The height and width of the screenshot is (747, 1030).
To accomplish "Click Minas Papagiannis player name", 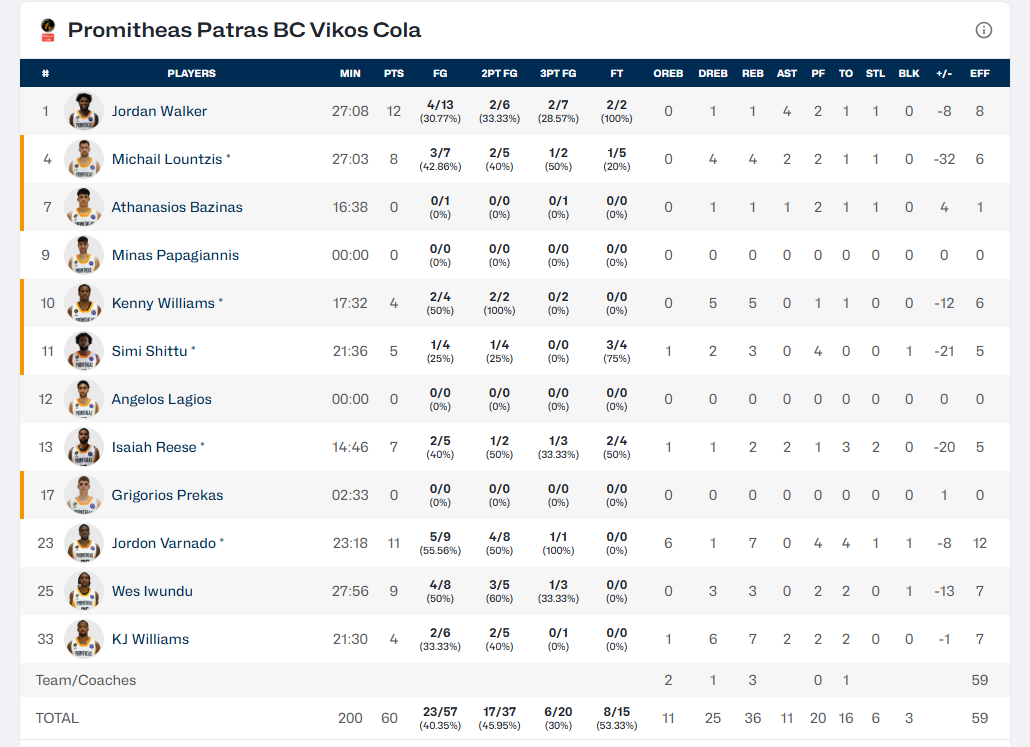I will [x=175, y=255].
